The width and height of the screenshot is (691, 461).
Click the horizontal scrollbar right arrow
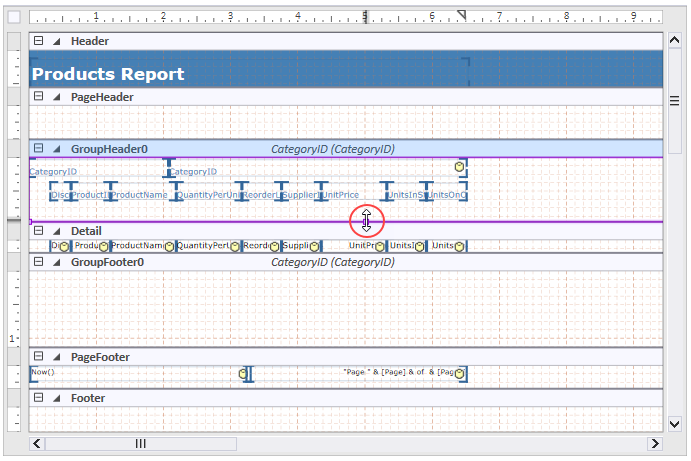[x=654, y=443]
